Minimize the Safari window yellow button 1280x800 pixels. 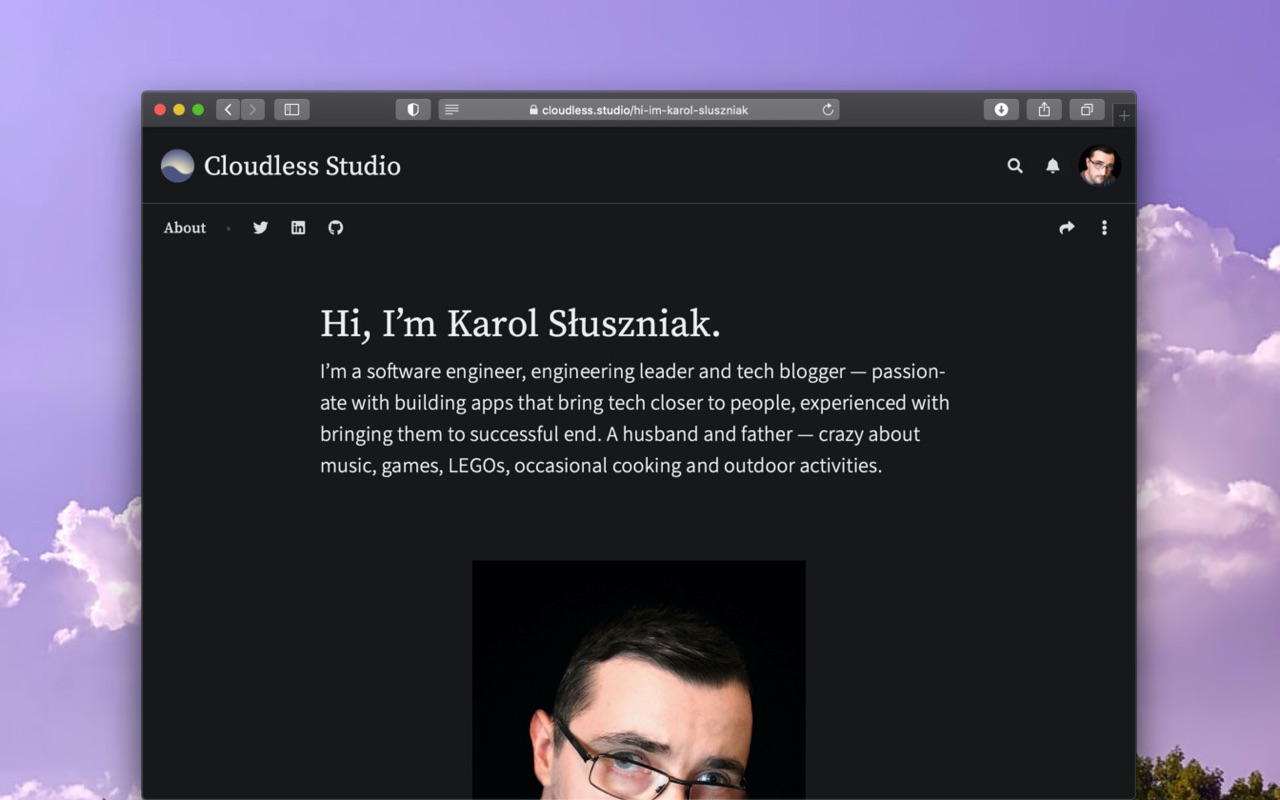(x=179, y=110)
